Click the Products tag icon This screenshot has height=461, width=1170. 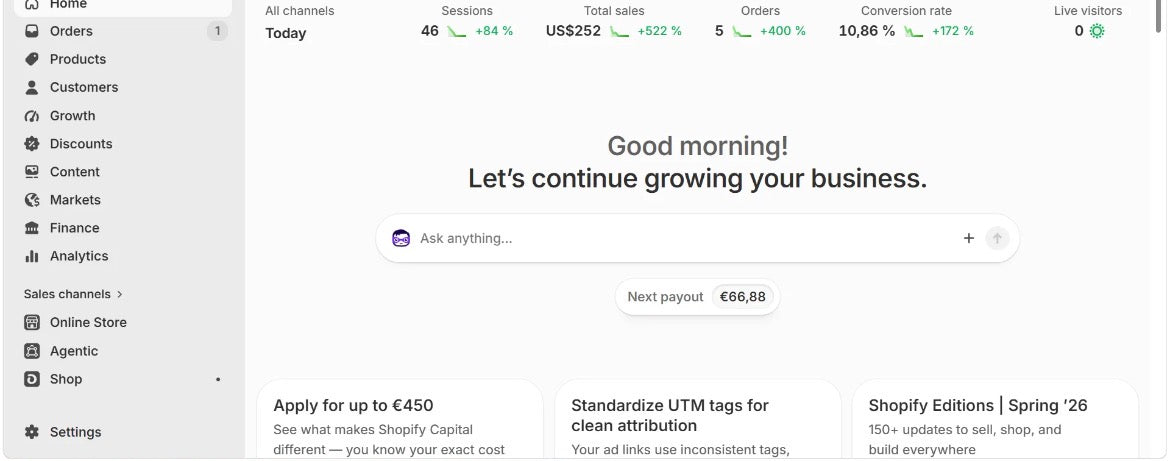pos(31,59)
